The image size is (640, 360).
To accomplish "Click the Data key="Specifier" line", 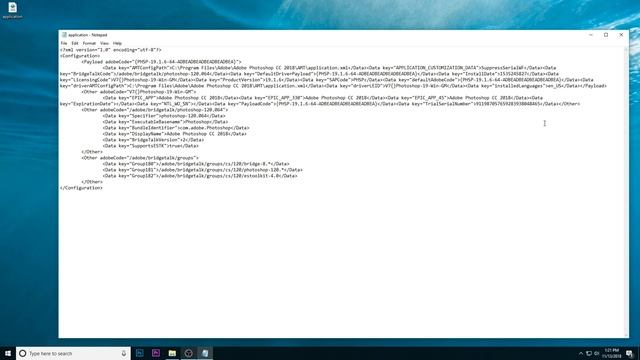I will 164,116.
